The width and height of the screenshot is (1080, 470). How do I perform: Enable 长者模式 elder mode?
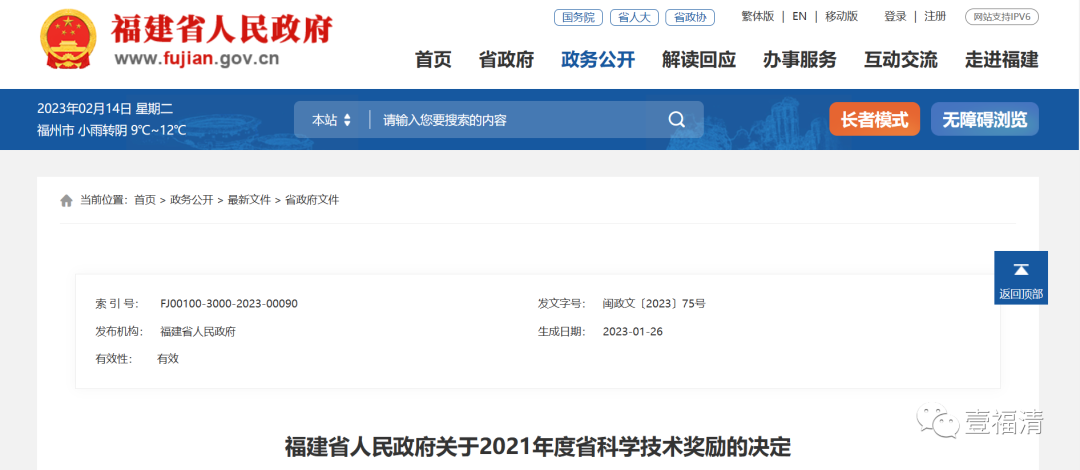tap(874, 120)
